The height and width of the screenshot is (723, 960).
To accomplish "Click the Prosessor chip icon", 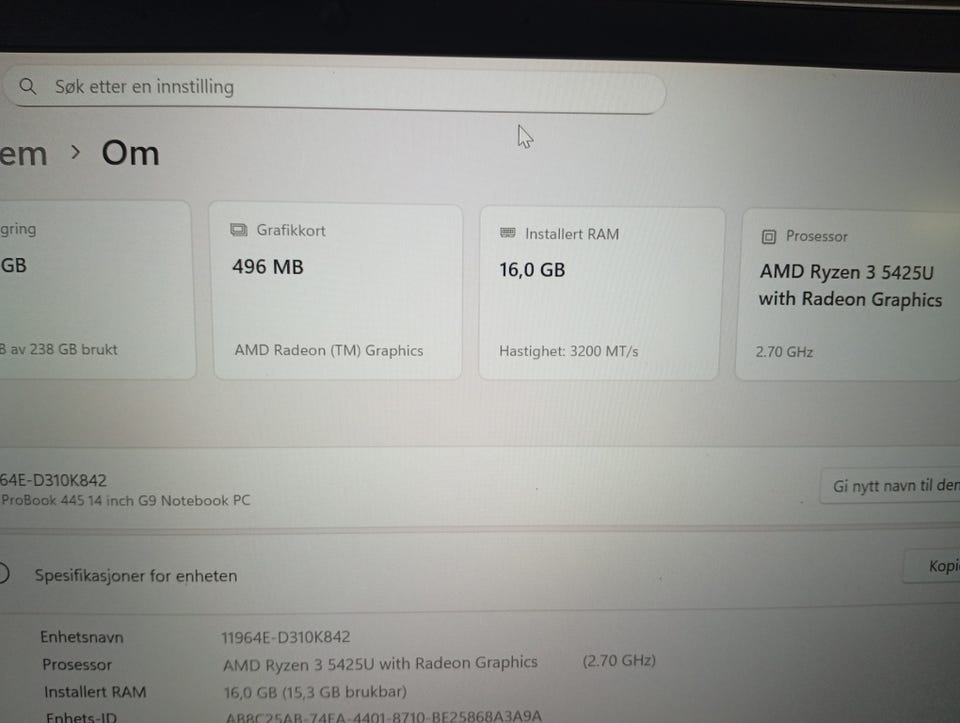I will click(x=769, y=236).
